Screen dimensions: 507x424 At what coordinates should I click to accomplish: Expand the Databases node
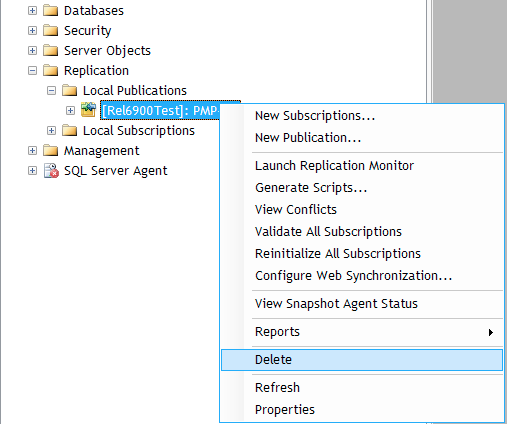point(32,11)
